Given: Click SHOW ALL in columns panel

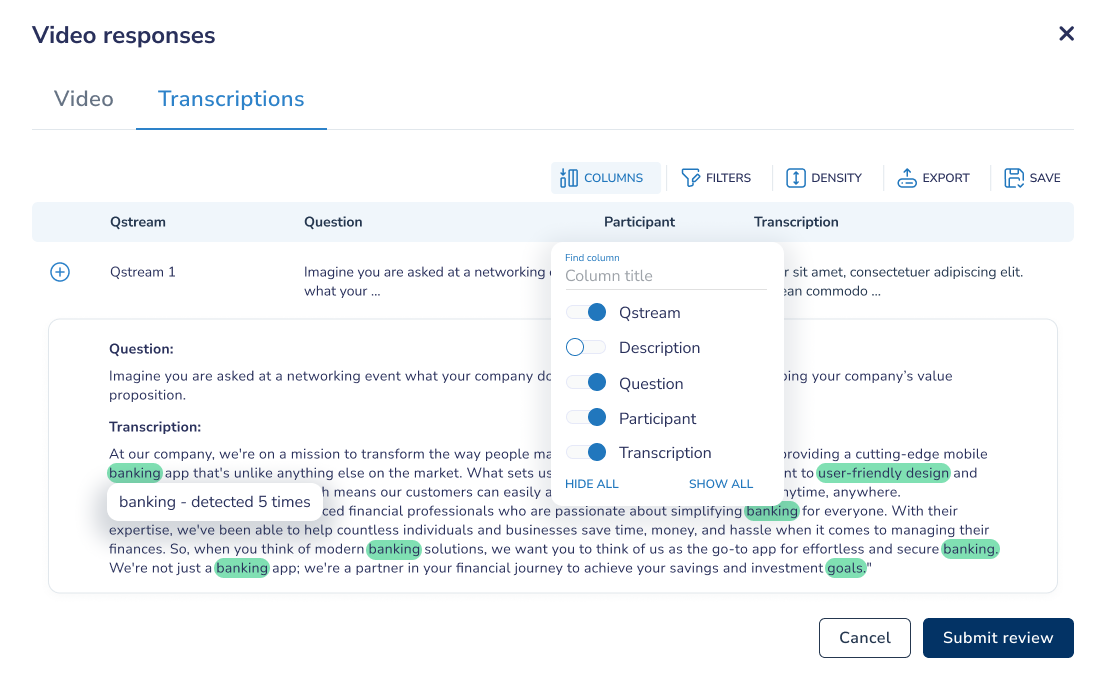Looking at the screenshot, I should pos(721,484).
